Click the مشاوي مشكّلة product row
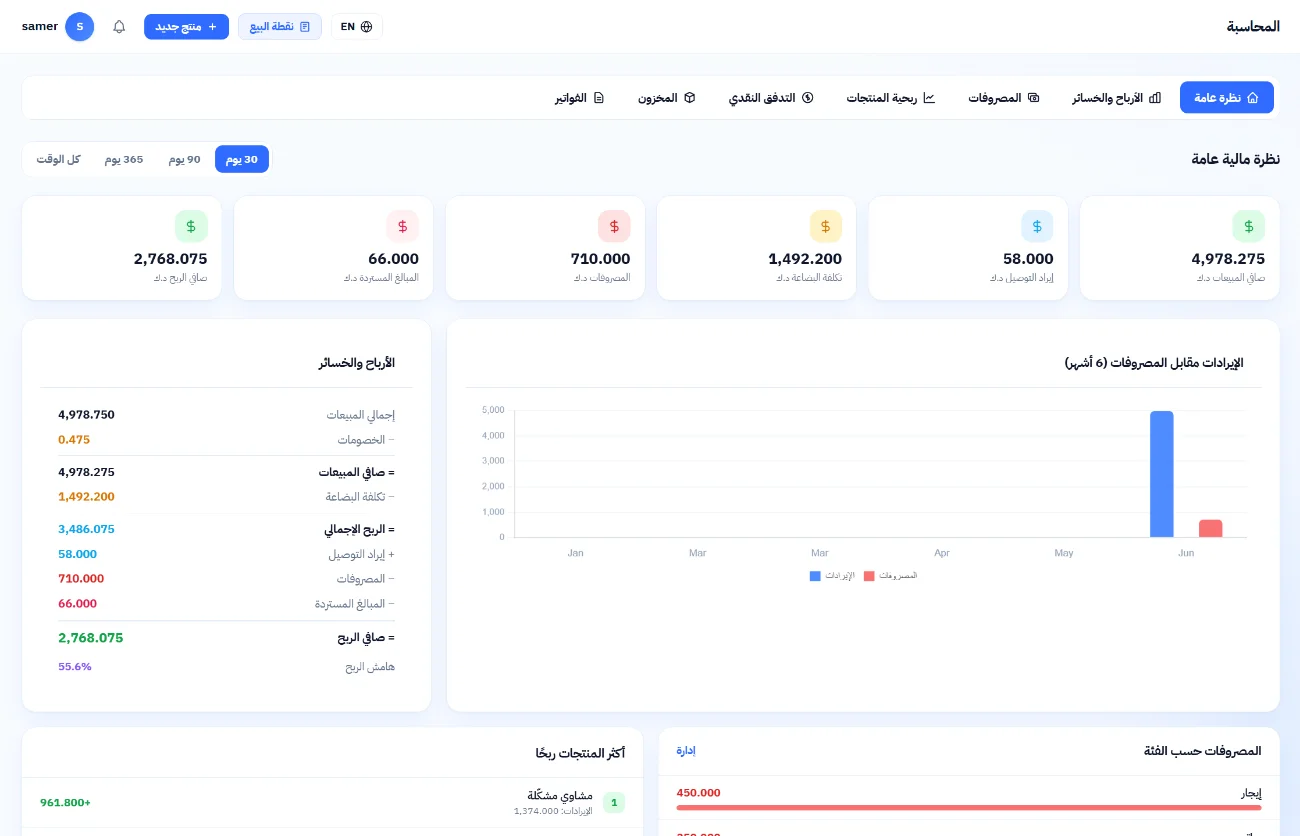 pos(332,802)
